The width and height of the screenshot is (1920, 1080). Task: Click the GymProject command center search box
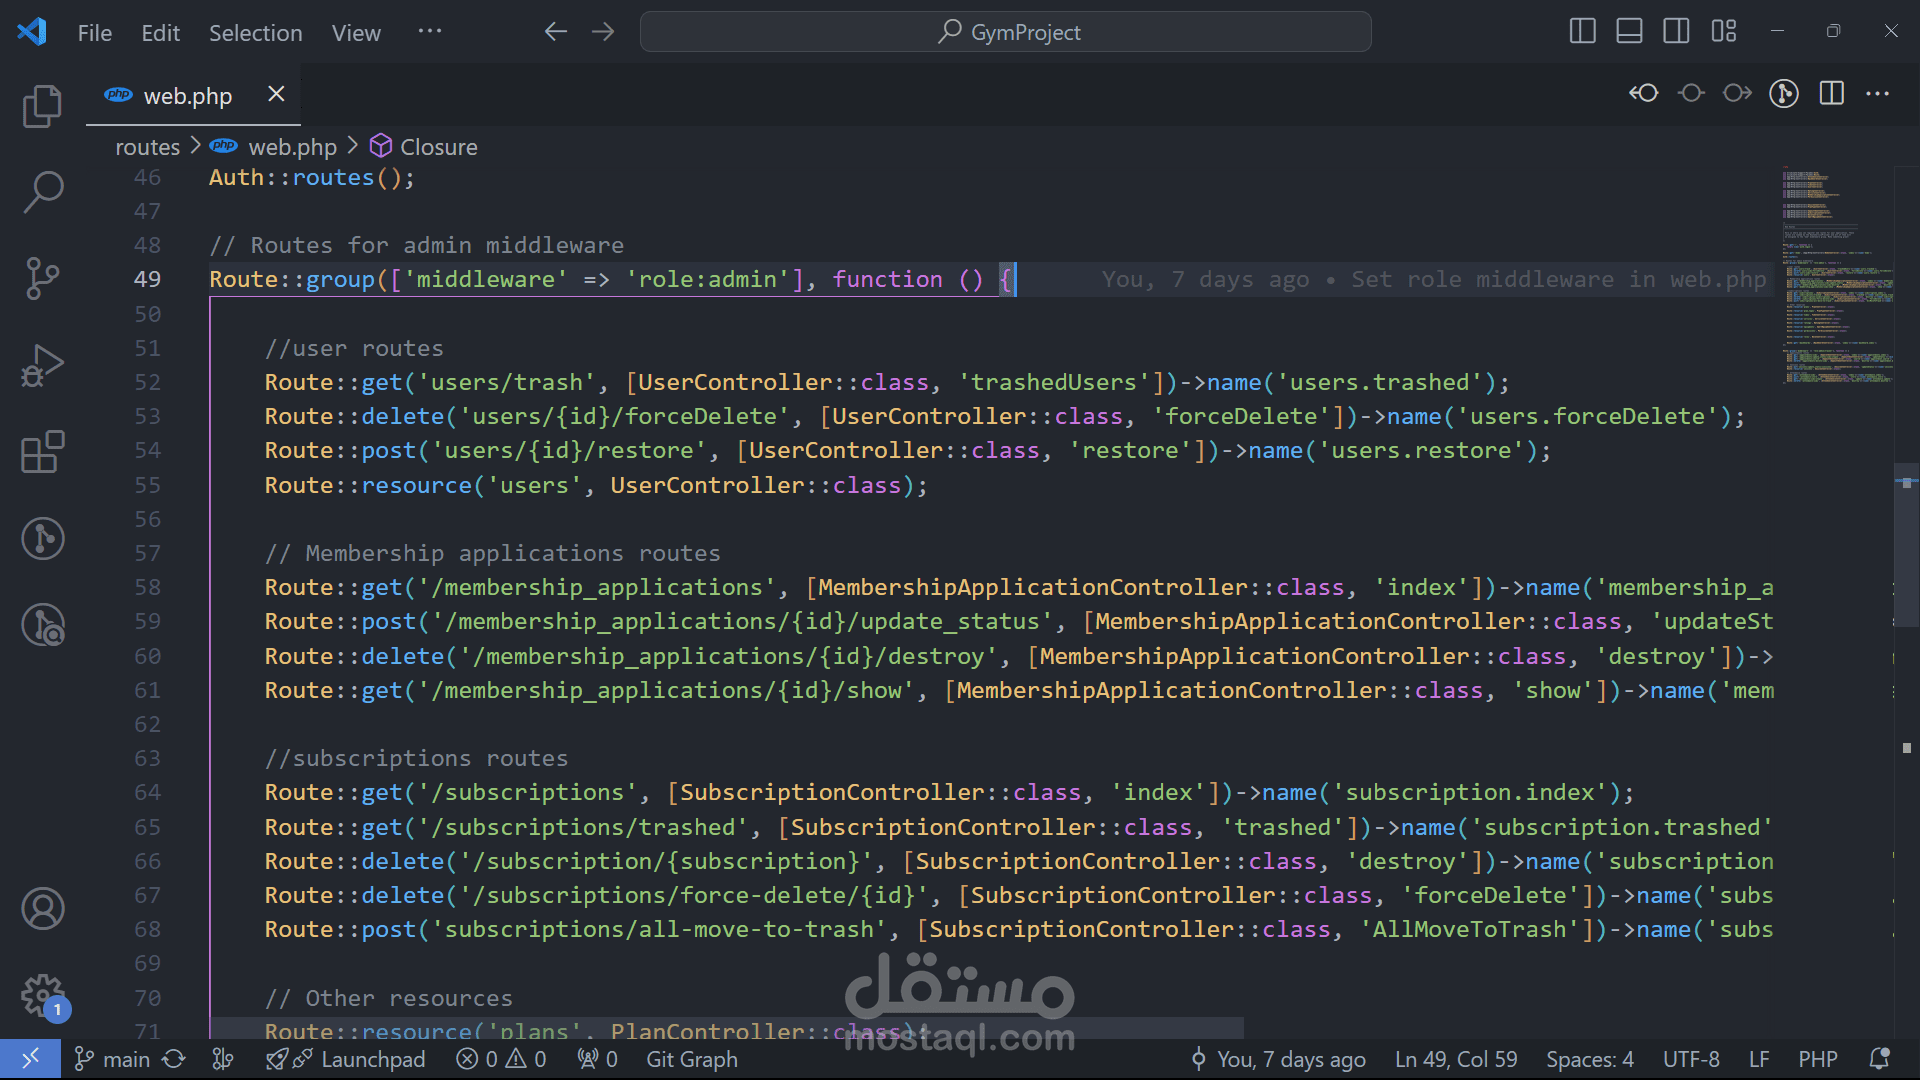pos(1005,32)
